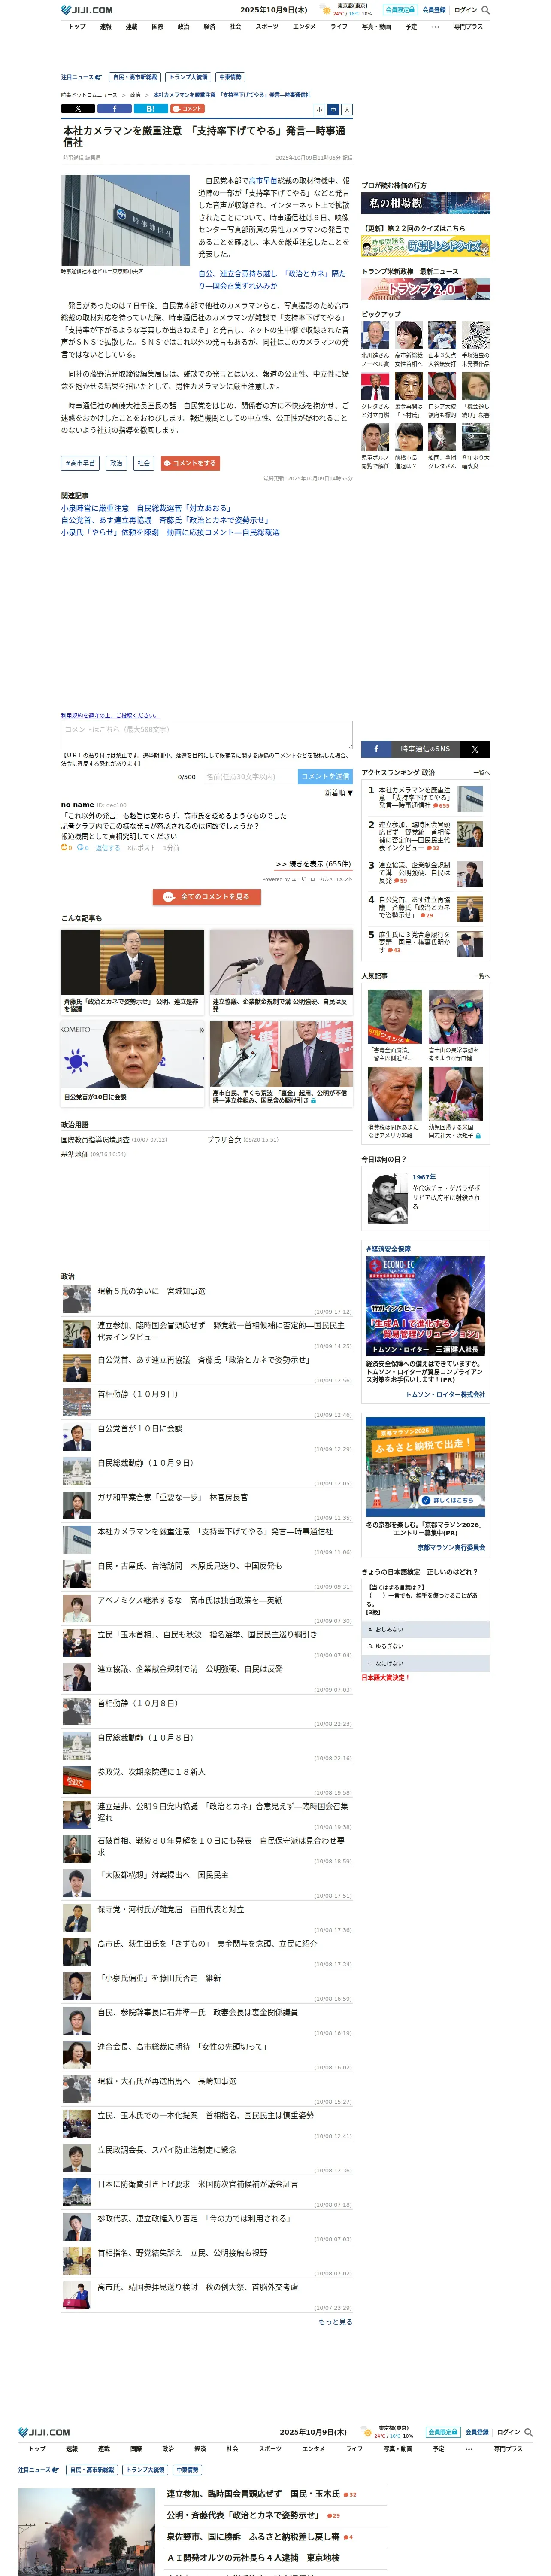This screenshot has width=551, height=2576.
Task: Open the 新着順 sort dropdown
Action: 338,793
